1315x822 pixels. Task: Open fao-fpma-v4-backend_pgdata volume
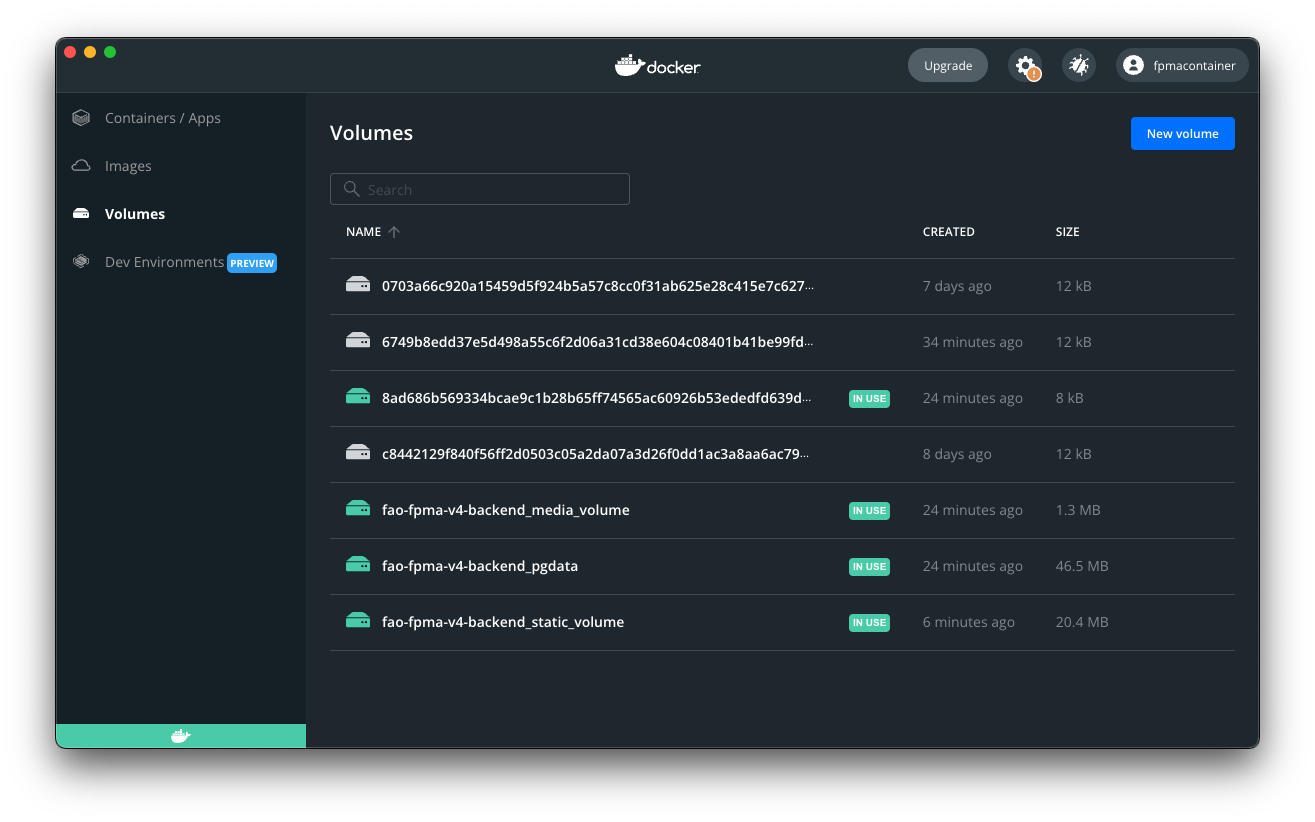tap(480, 566)
